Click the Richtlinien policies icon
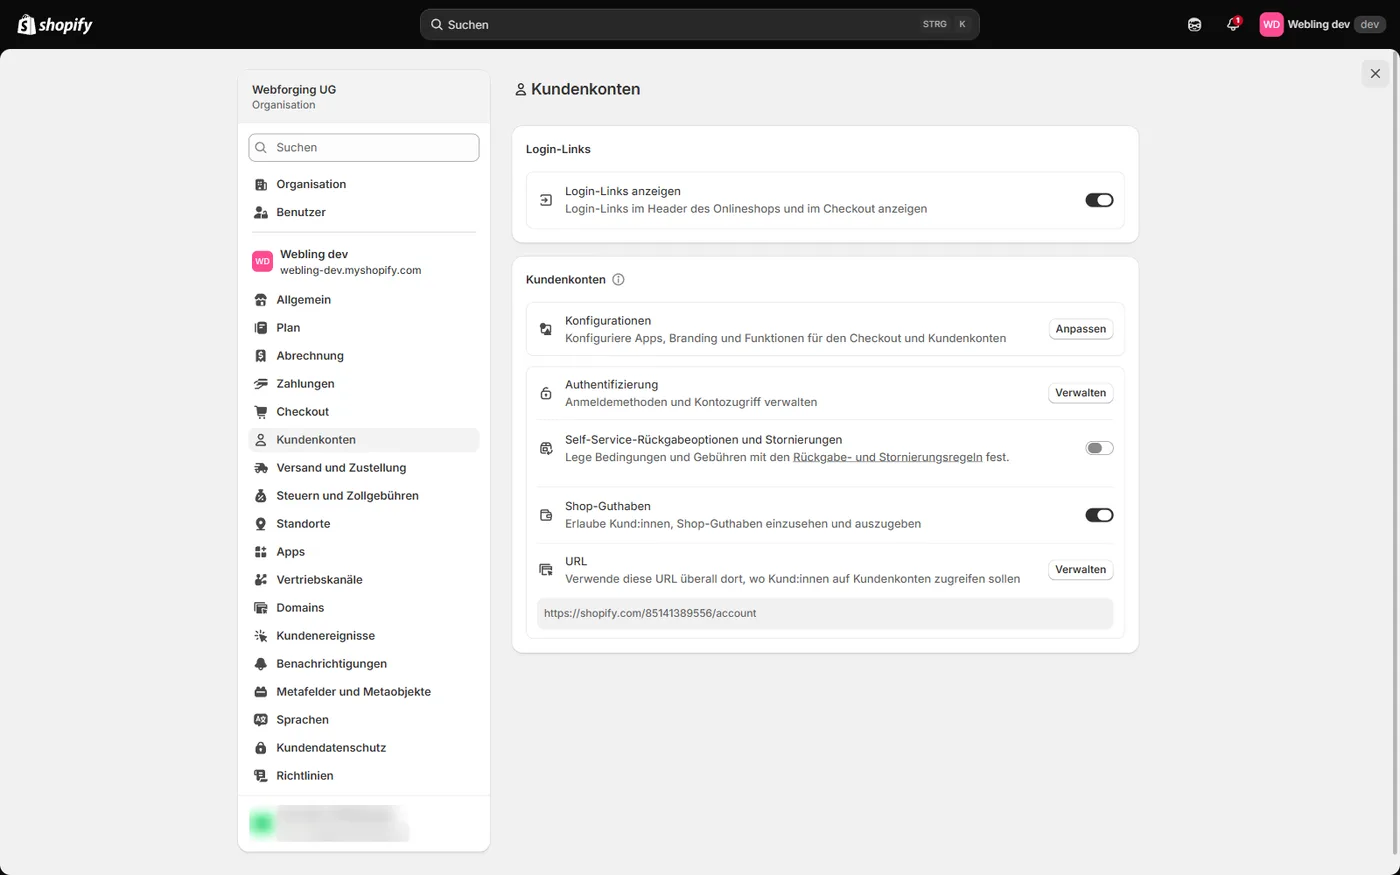 [261, 776]
